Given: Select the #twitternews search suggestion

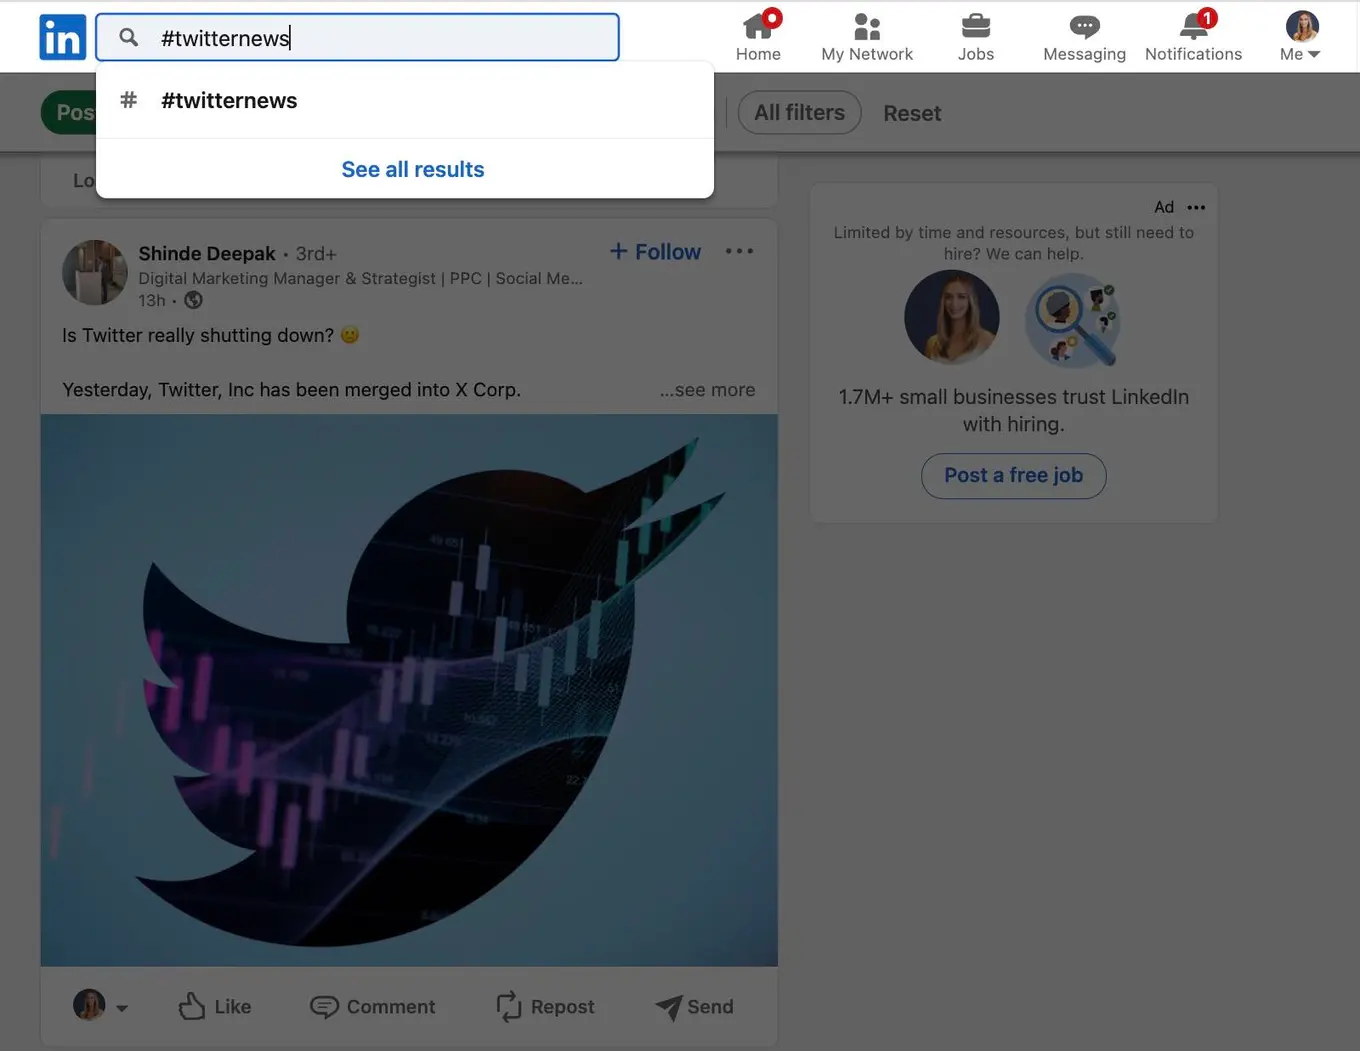Looking at the screenshot, I should click(x=229, y=100).
